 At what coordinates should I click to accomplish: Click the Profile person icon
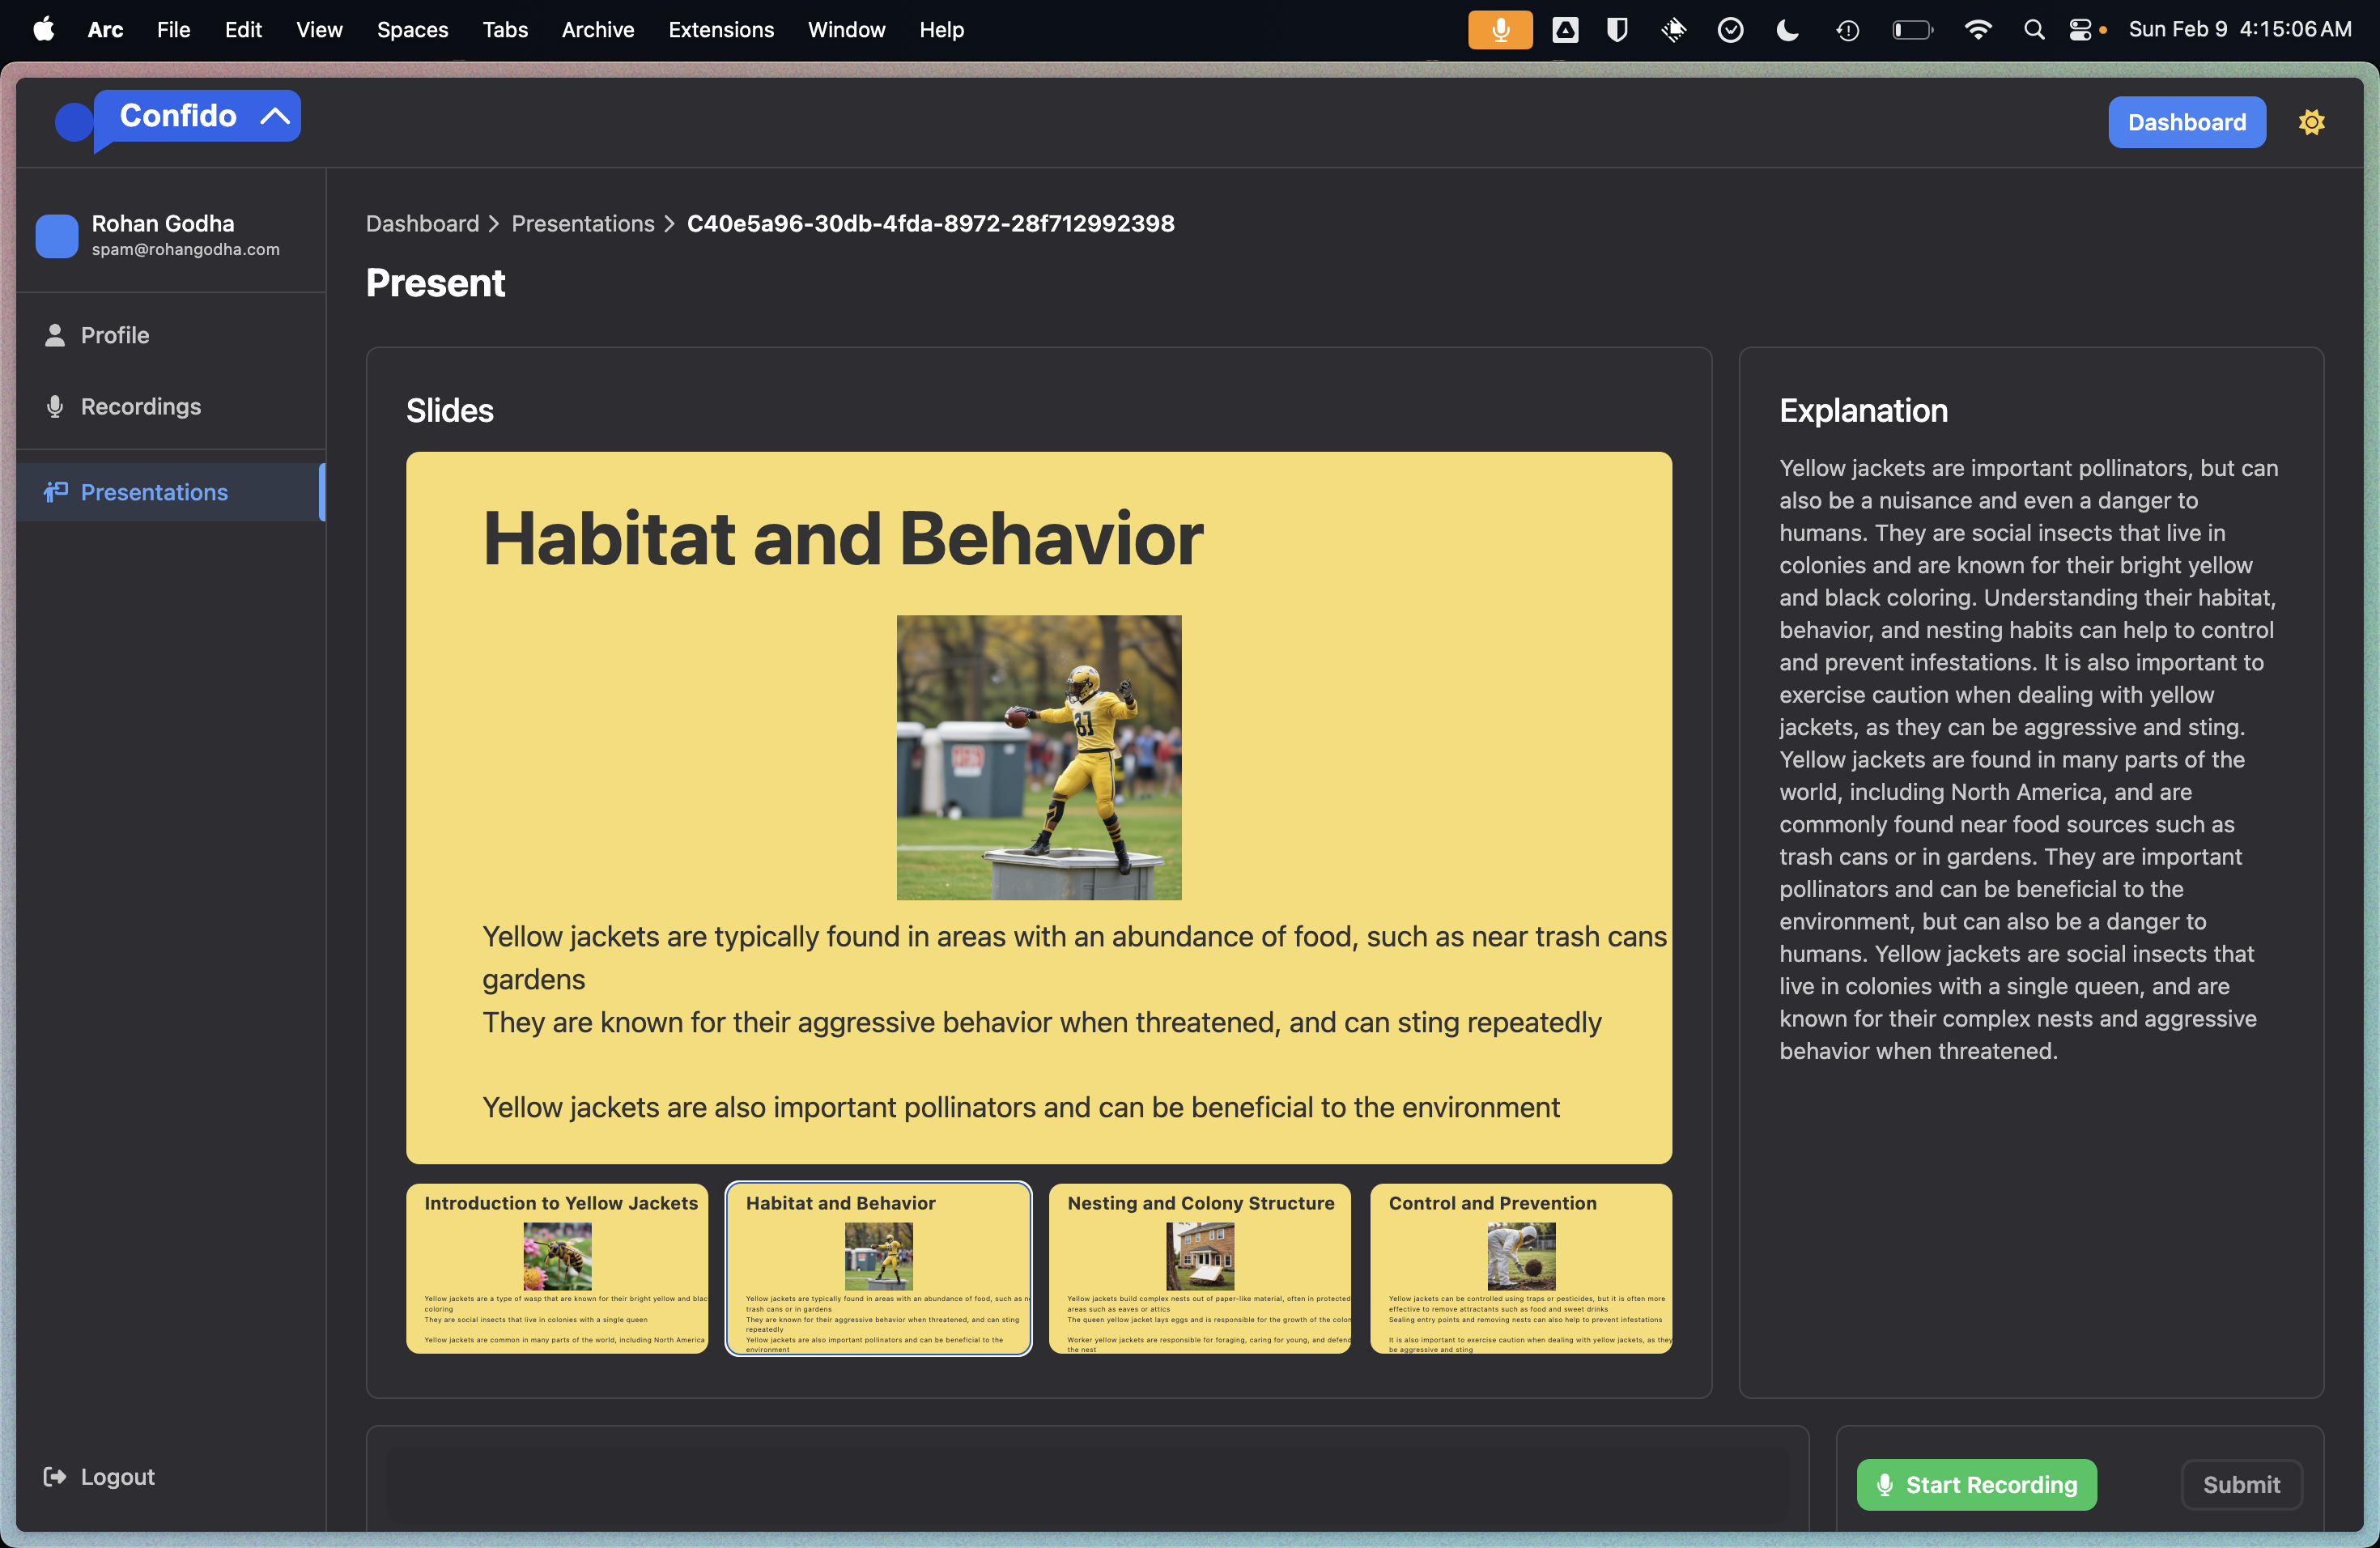(55, 335)
